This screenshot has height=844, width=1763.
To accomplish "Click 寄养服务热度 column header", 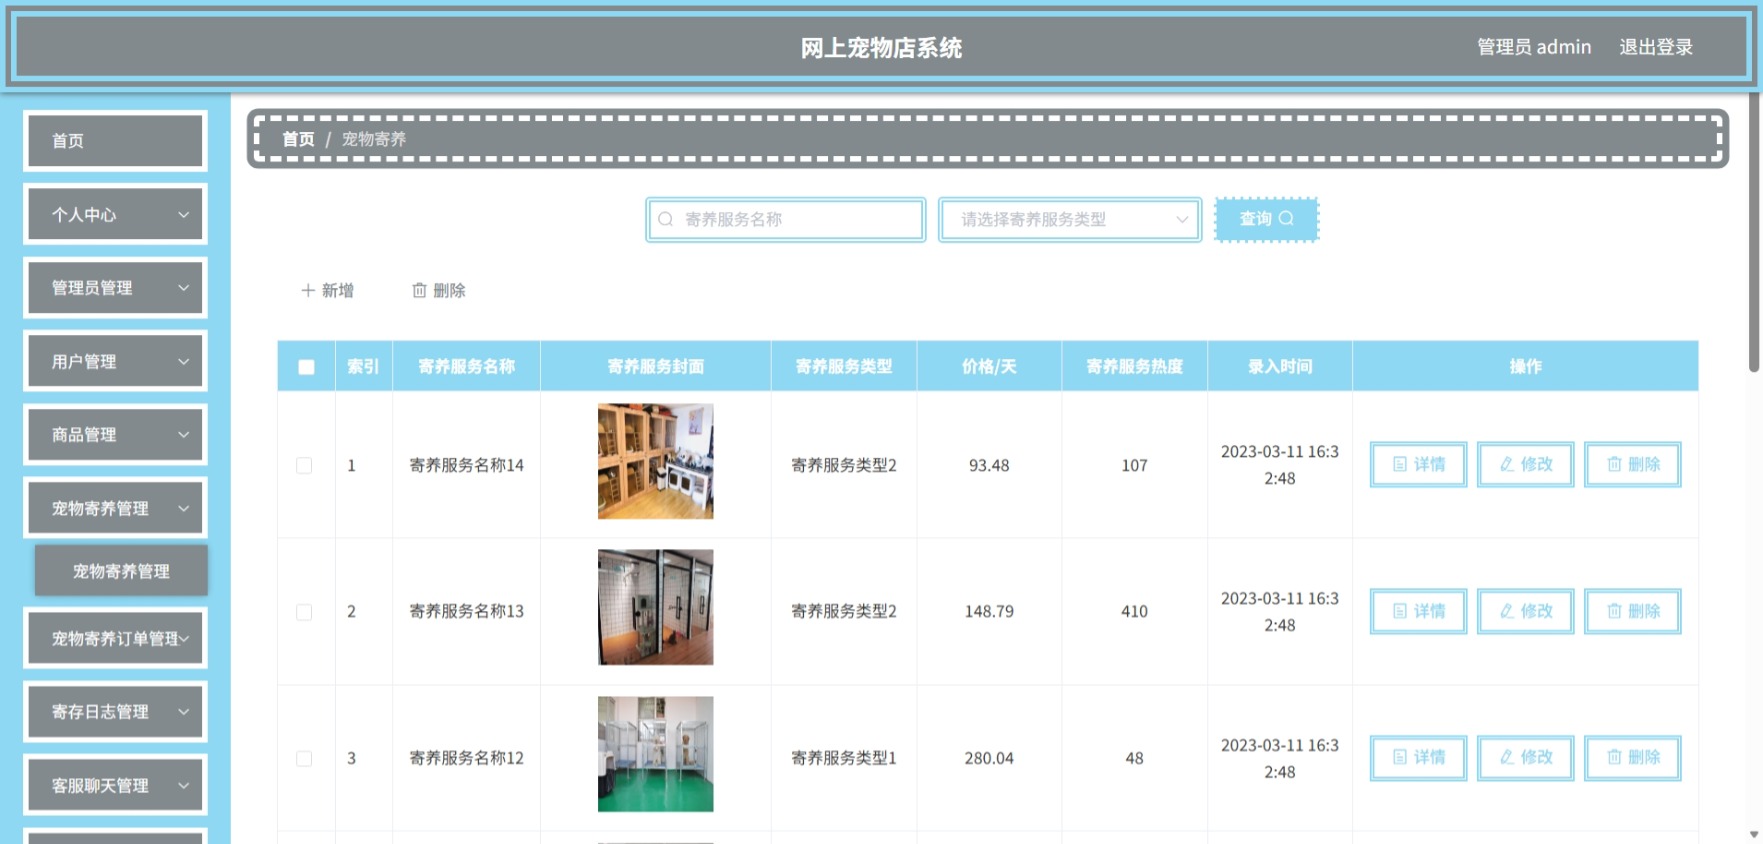I will (1134, 367).
